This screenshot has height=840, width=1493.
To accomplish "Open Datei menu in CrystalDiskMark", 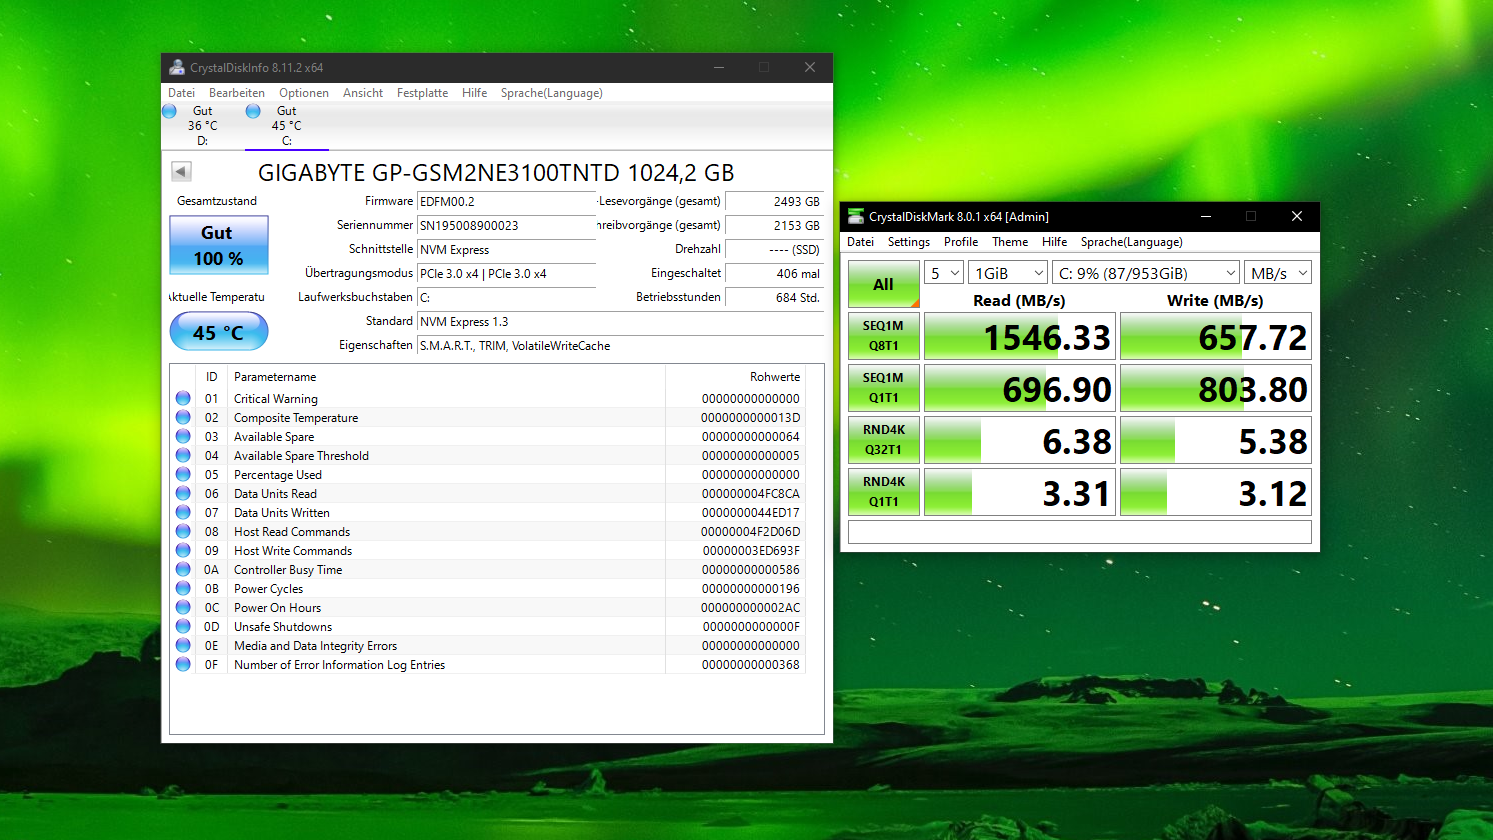I will (860, 242).
